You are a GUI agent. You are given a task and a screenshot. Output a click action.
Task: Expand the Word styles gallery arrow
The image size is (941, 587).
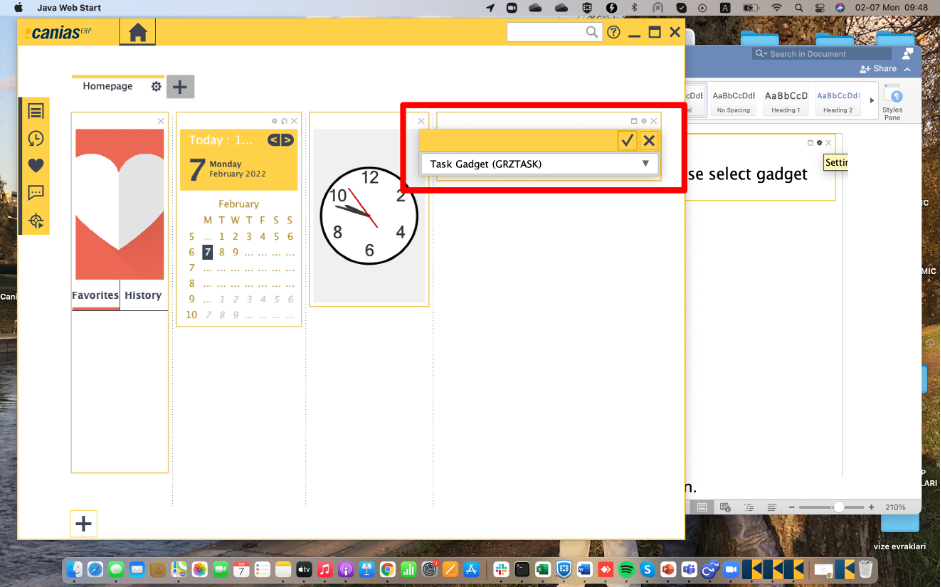click(870, 100)
